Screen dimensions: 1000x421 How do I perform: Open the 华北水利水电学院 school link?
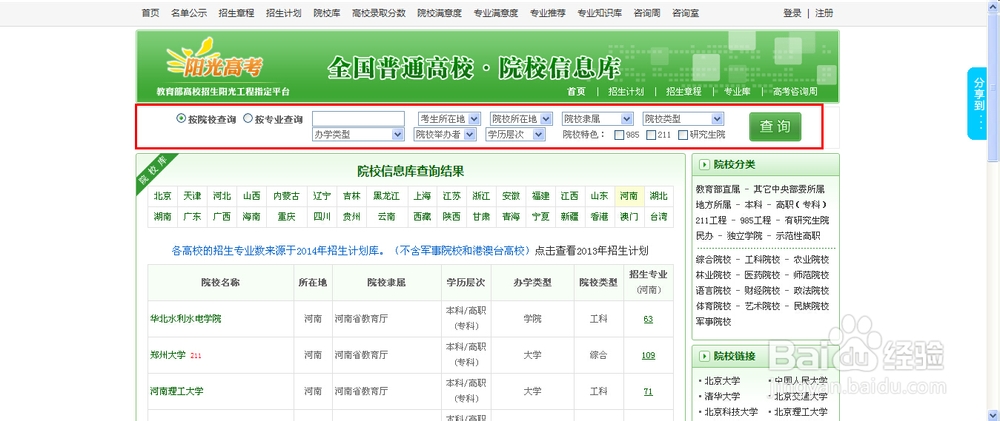186,318
